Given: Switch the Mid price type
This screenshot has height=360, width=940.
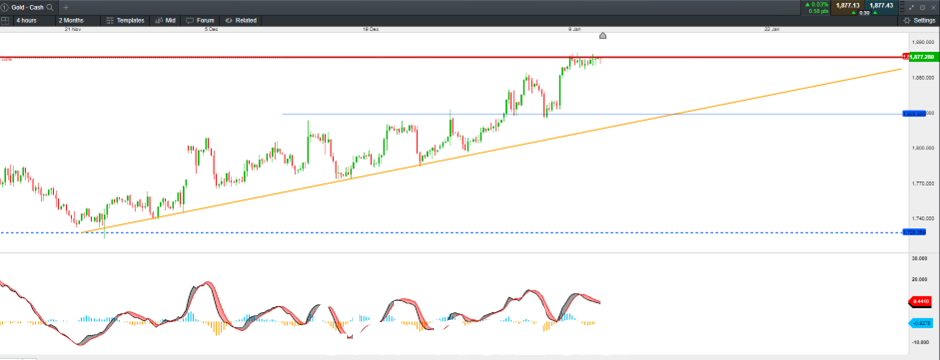Looking at the screenshot, I should click(166, 20).
